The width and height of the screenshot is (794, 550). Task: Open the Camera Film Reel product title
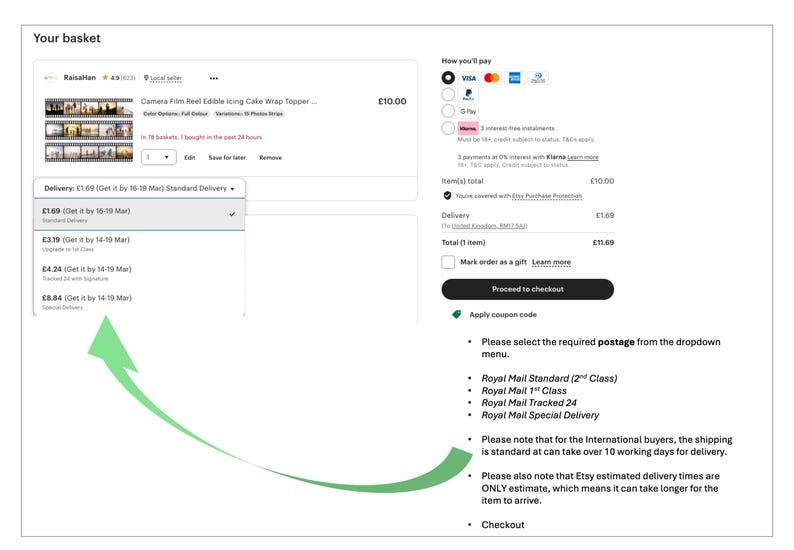pyautogui.click(x=229, y=101)
